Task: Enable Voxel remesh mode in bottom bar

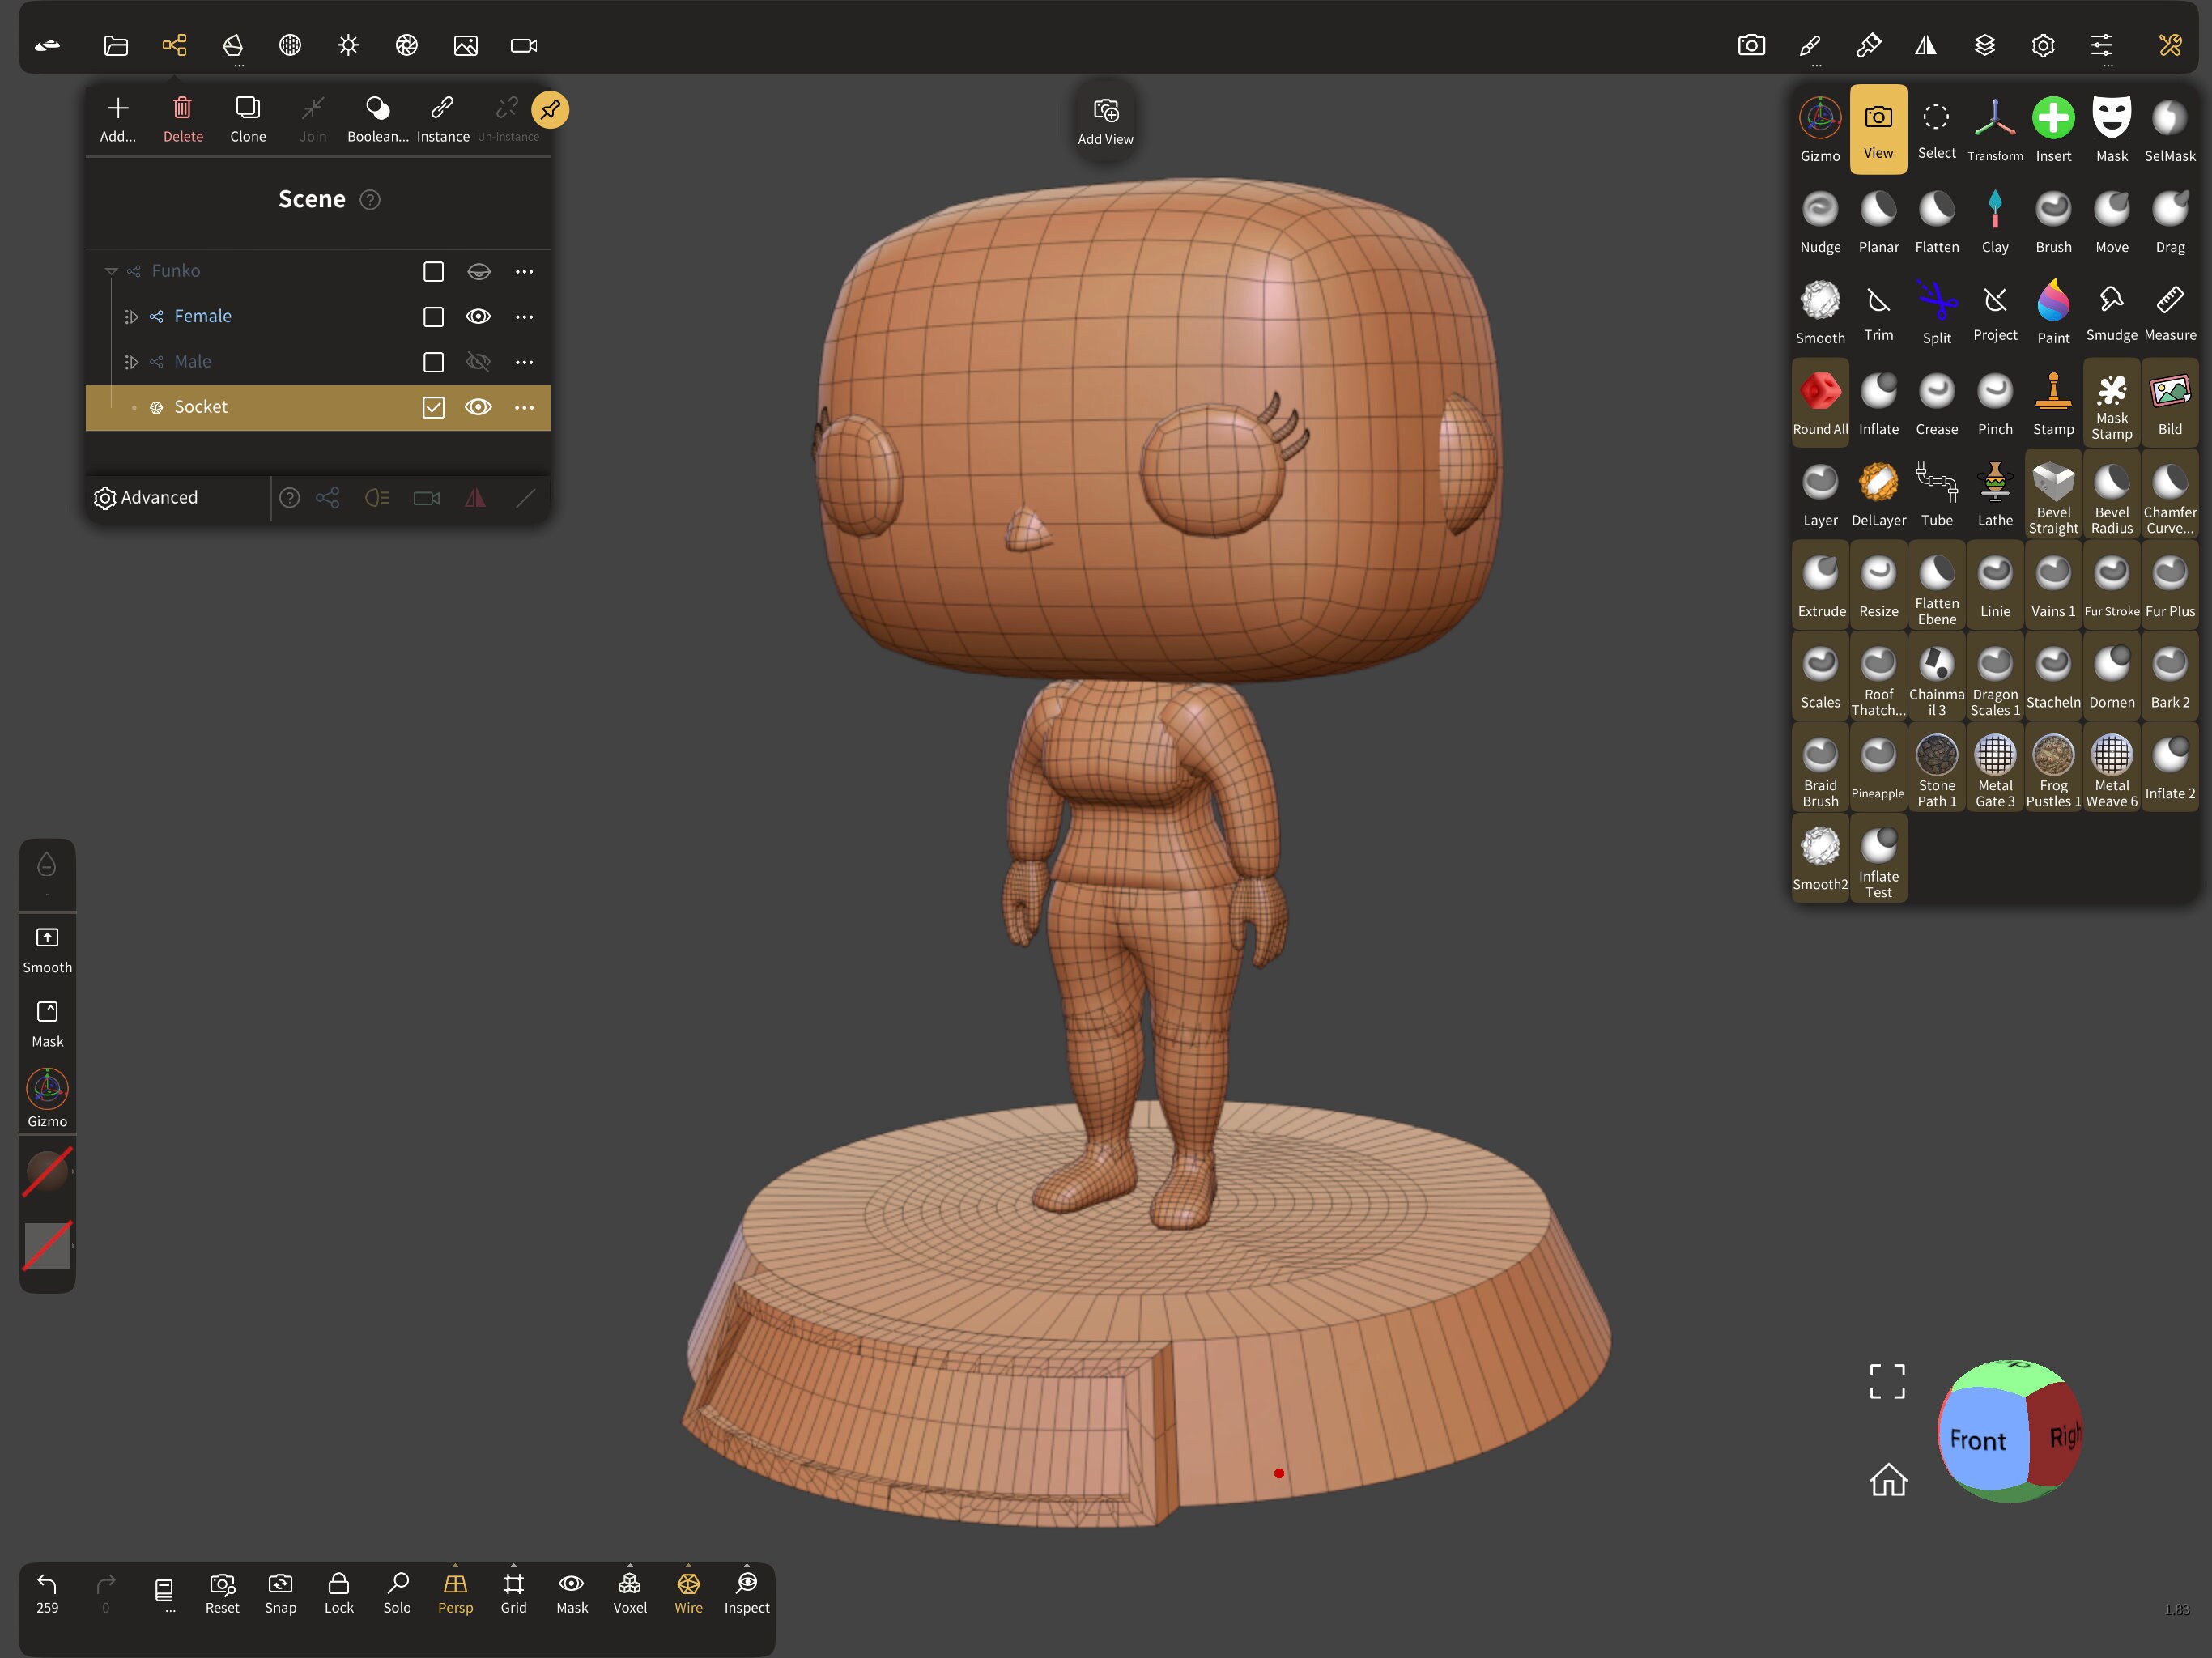Action: tap(630, 1592)
